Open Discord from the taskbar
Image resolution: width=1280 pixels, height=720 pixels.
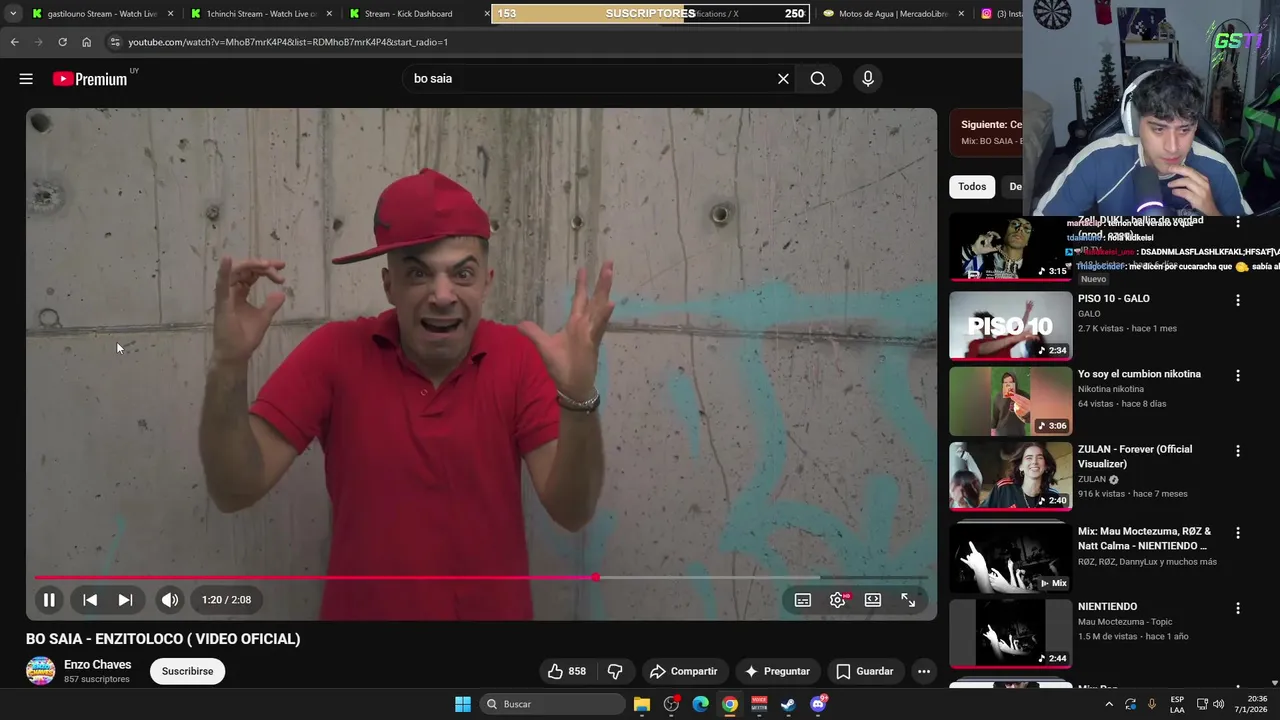pyautogui.click(x=819, y=704)
